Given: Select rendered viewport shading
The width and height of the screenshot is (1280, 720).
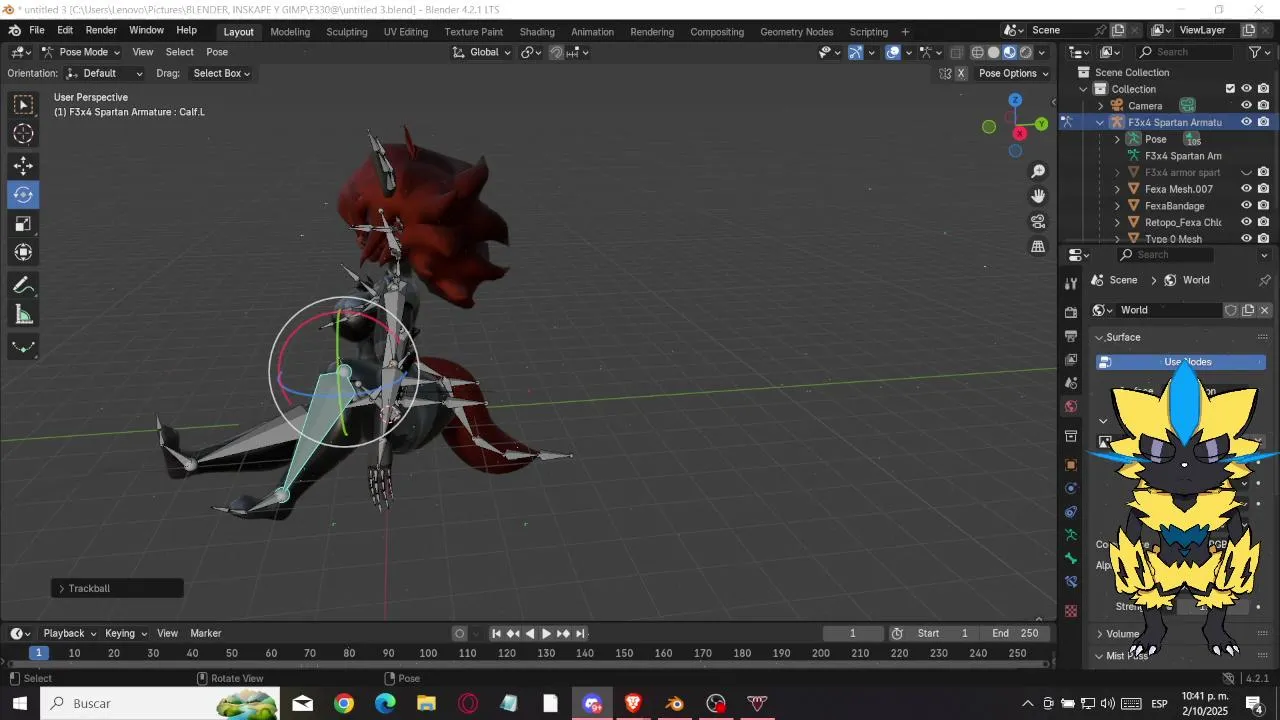Looking at the screenshot, I should 1026,52.
